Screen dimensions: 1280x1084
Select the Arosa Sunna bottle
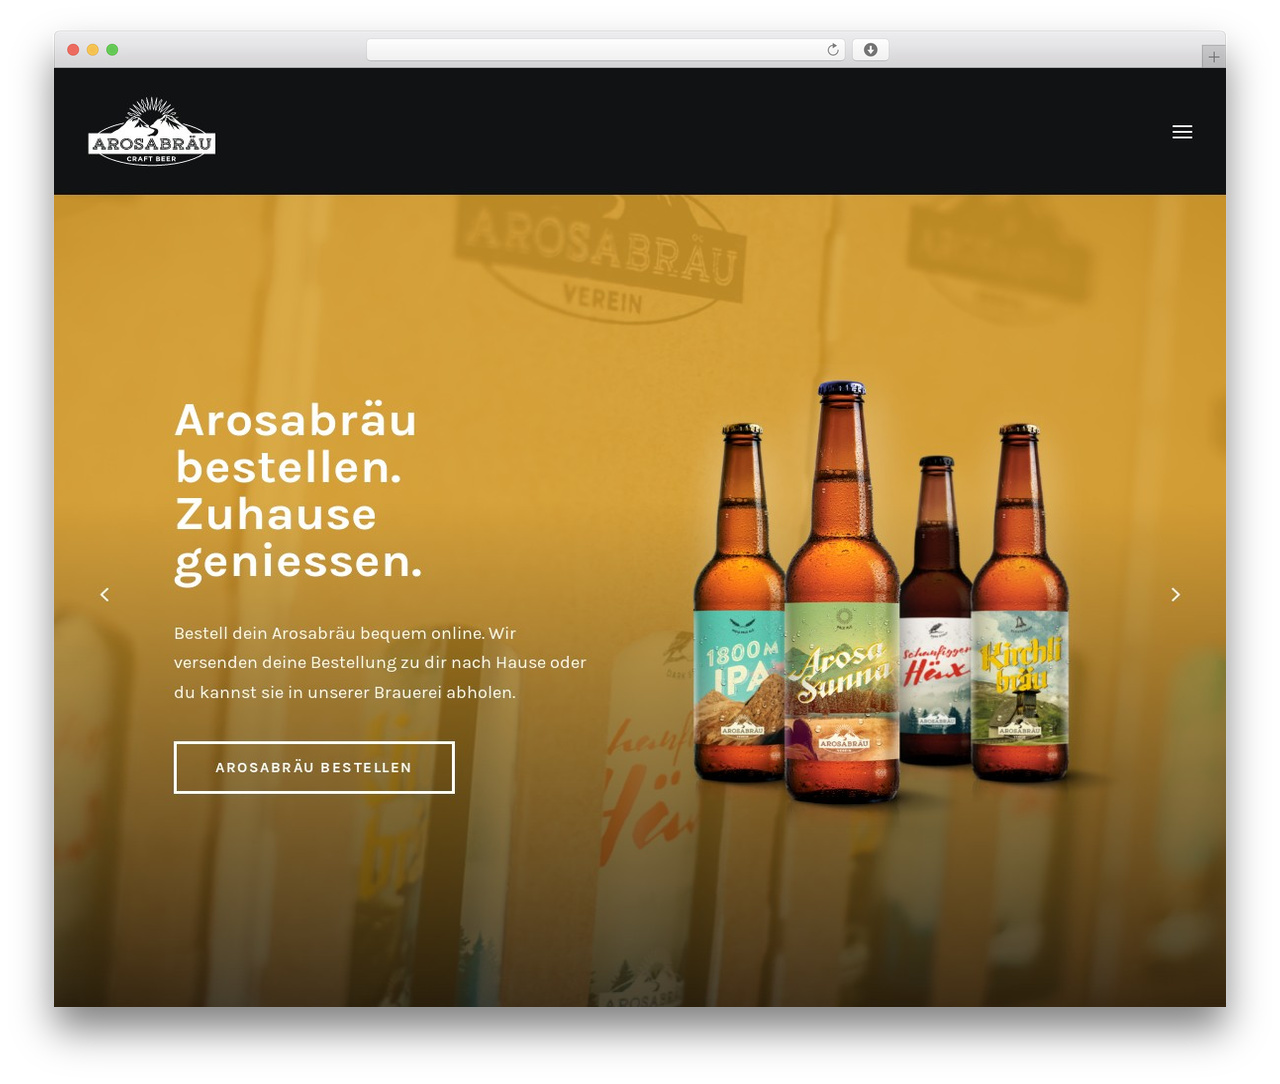(x=842, y=592)
